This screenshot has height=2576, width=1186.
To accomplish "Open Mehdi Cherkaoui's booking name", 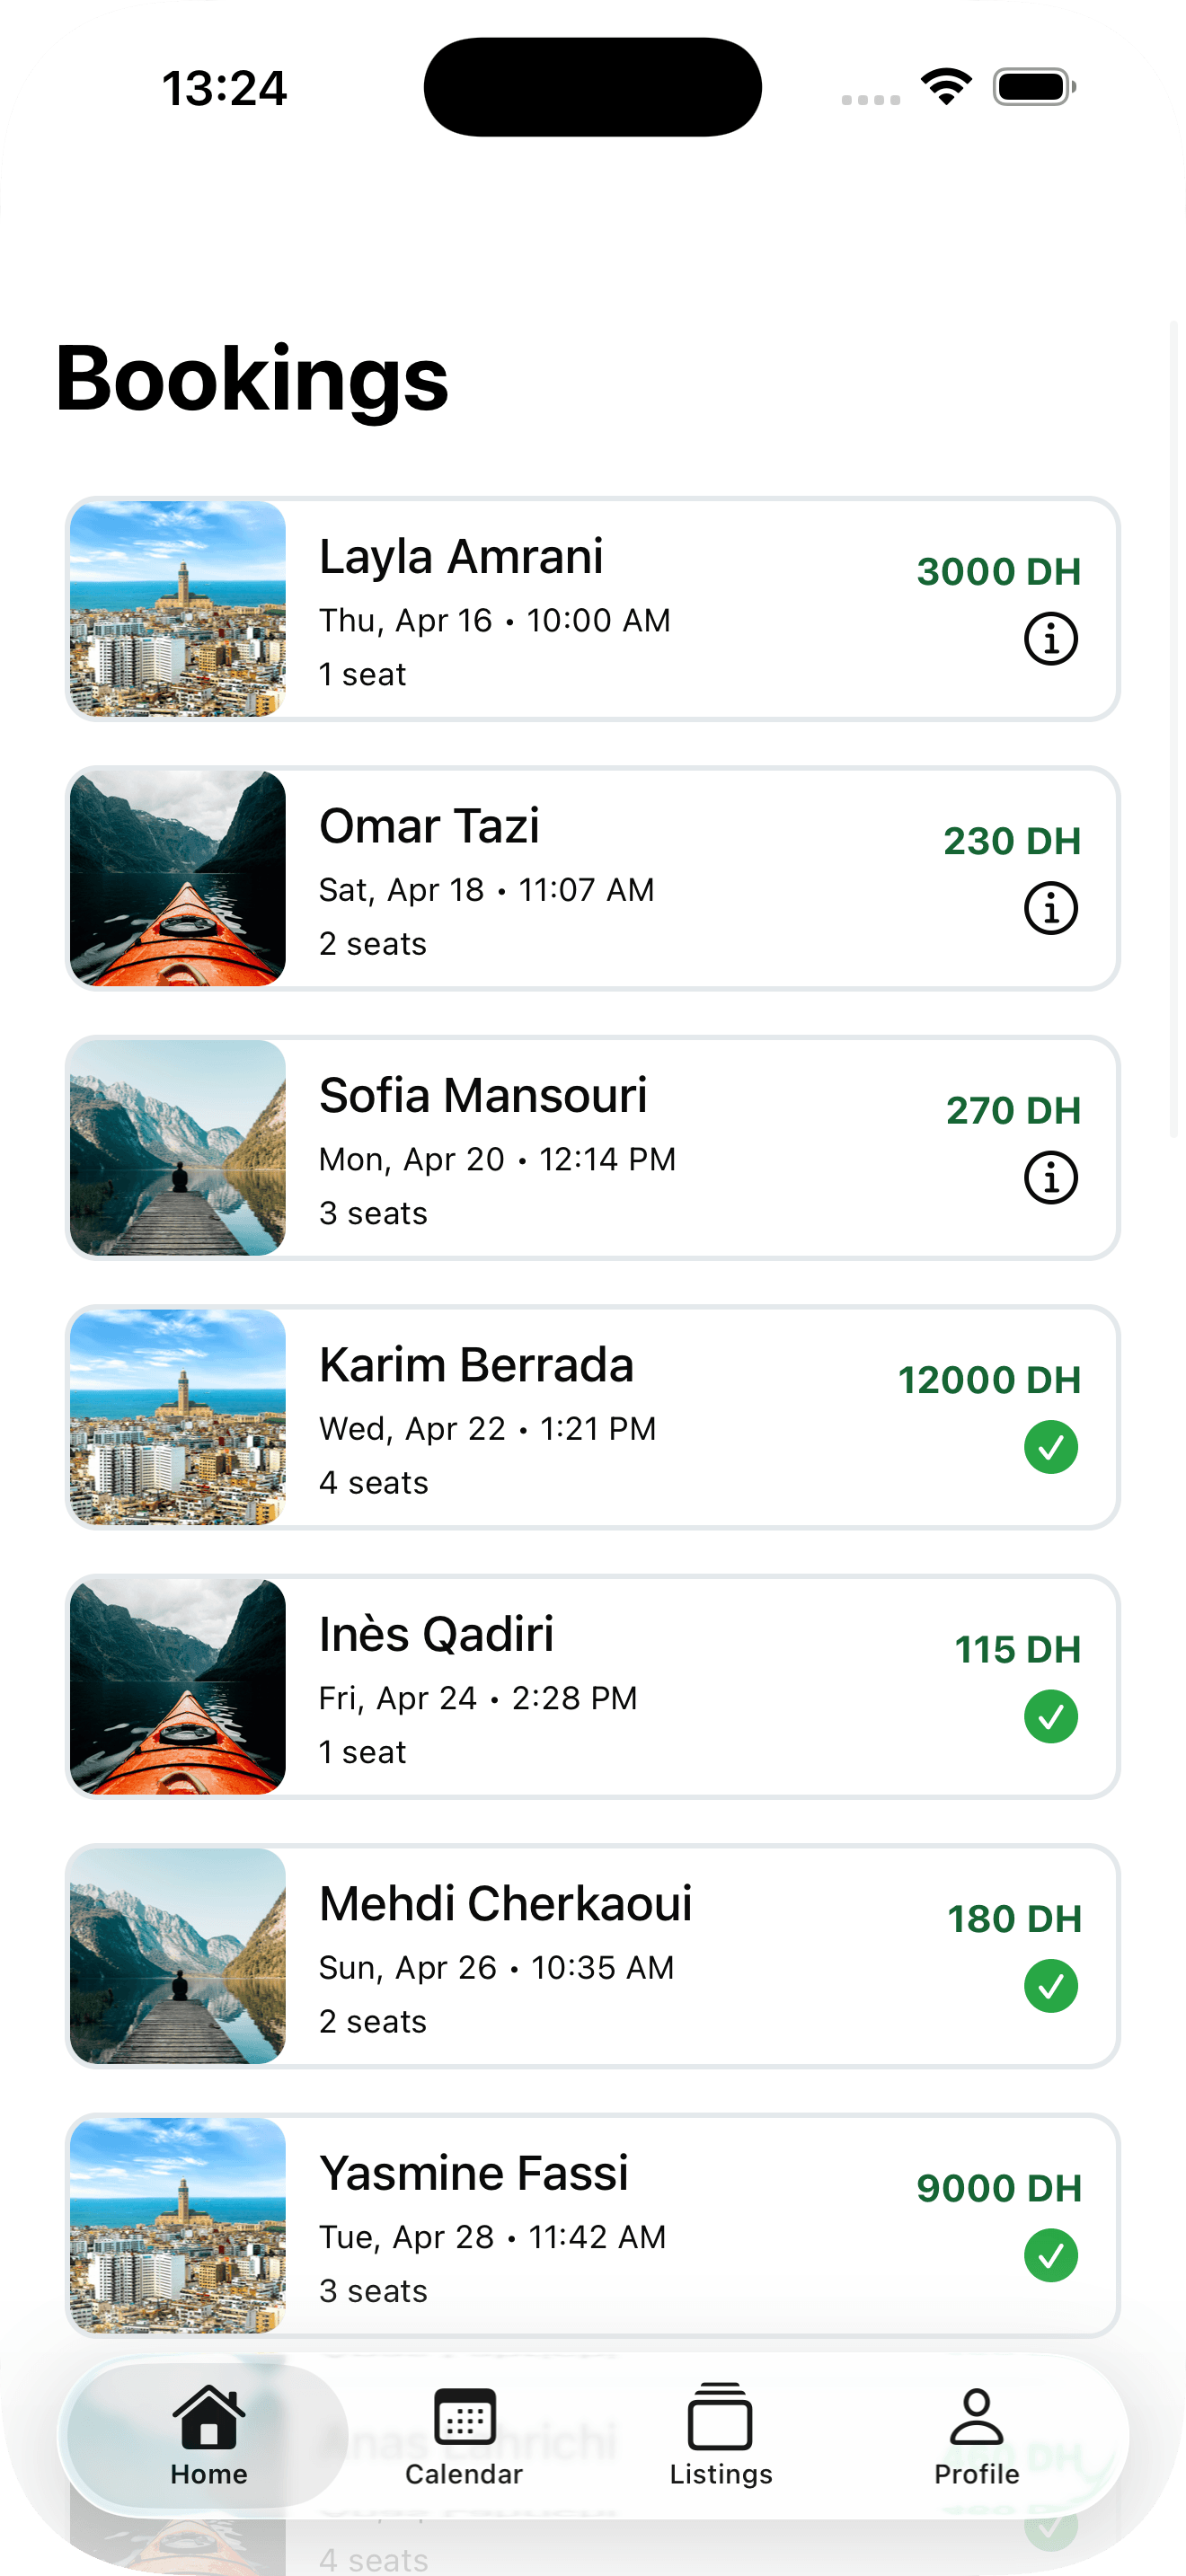I will 505,1904.
